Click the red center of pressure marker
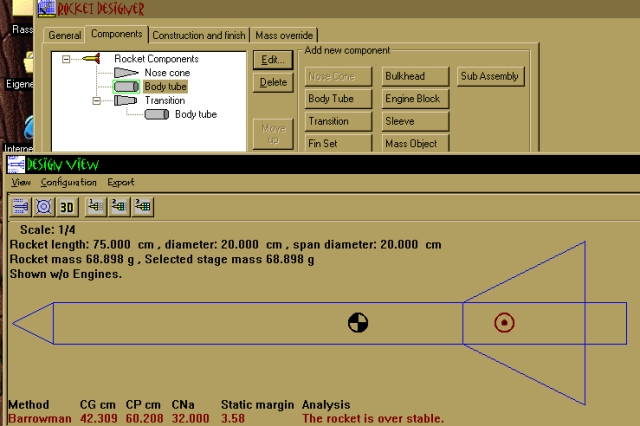The image size is (640, 426). click(504, 323)
